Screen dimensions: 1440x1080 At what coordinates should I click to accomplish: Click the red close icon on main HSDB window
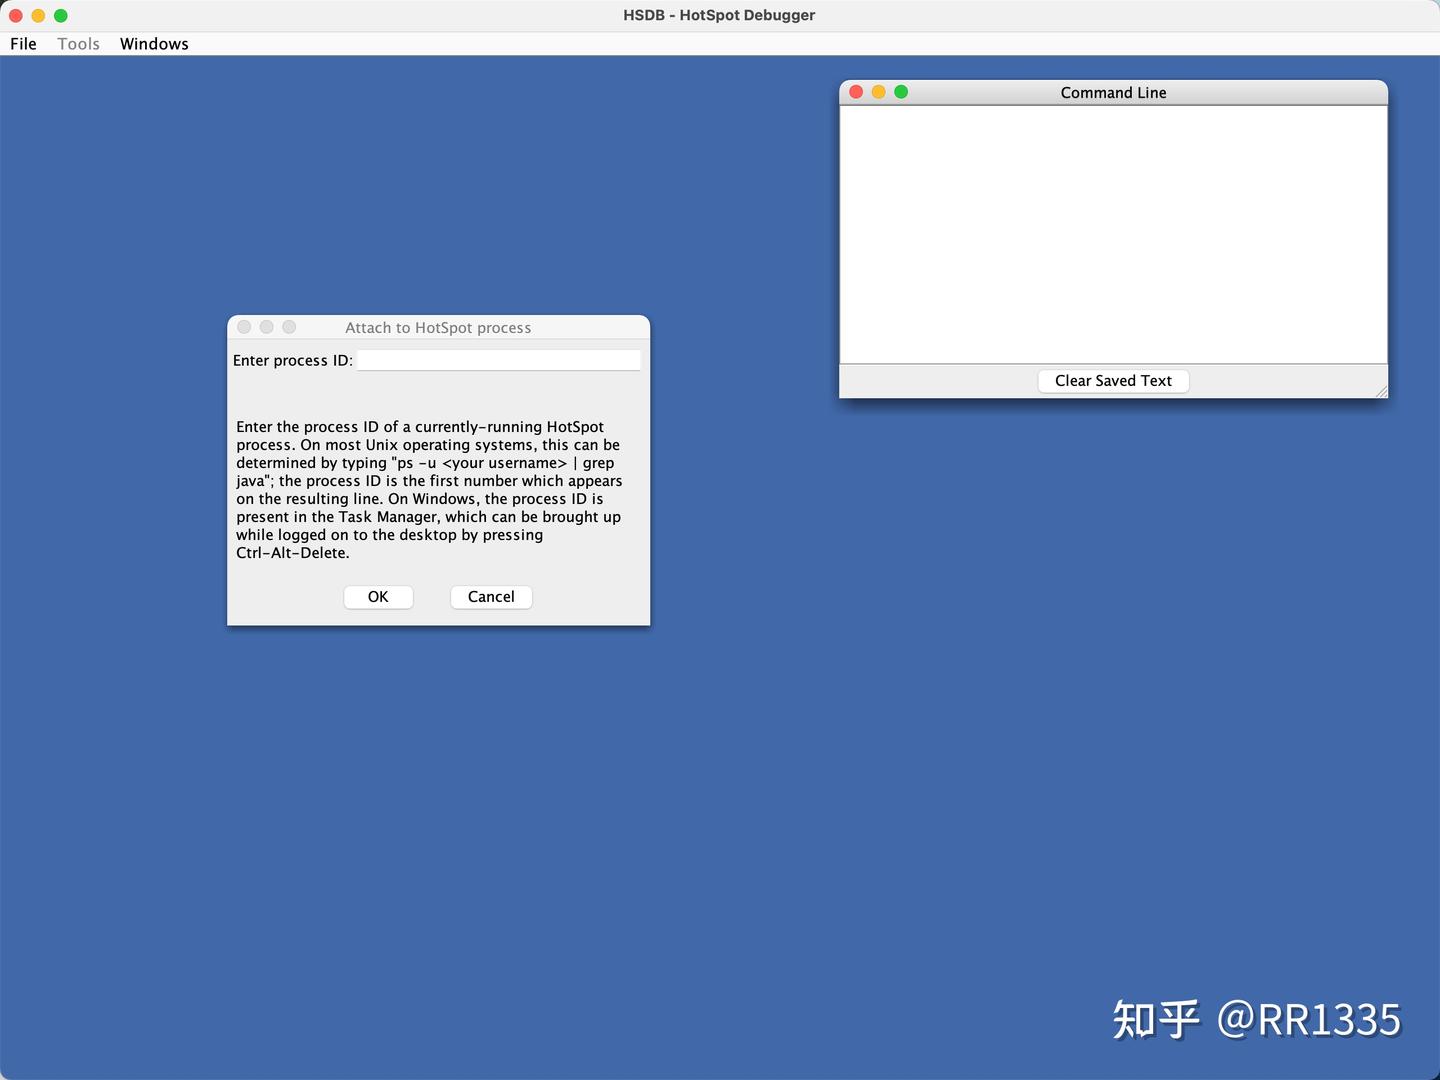pos(15,15)
